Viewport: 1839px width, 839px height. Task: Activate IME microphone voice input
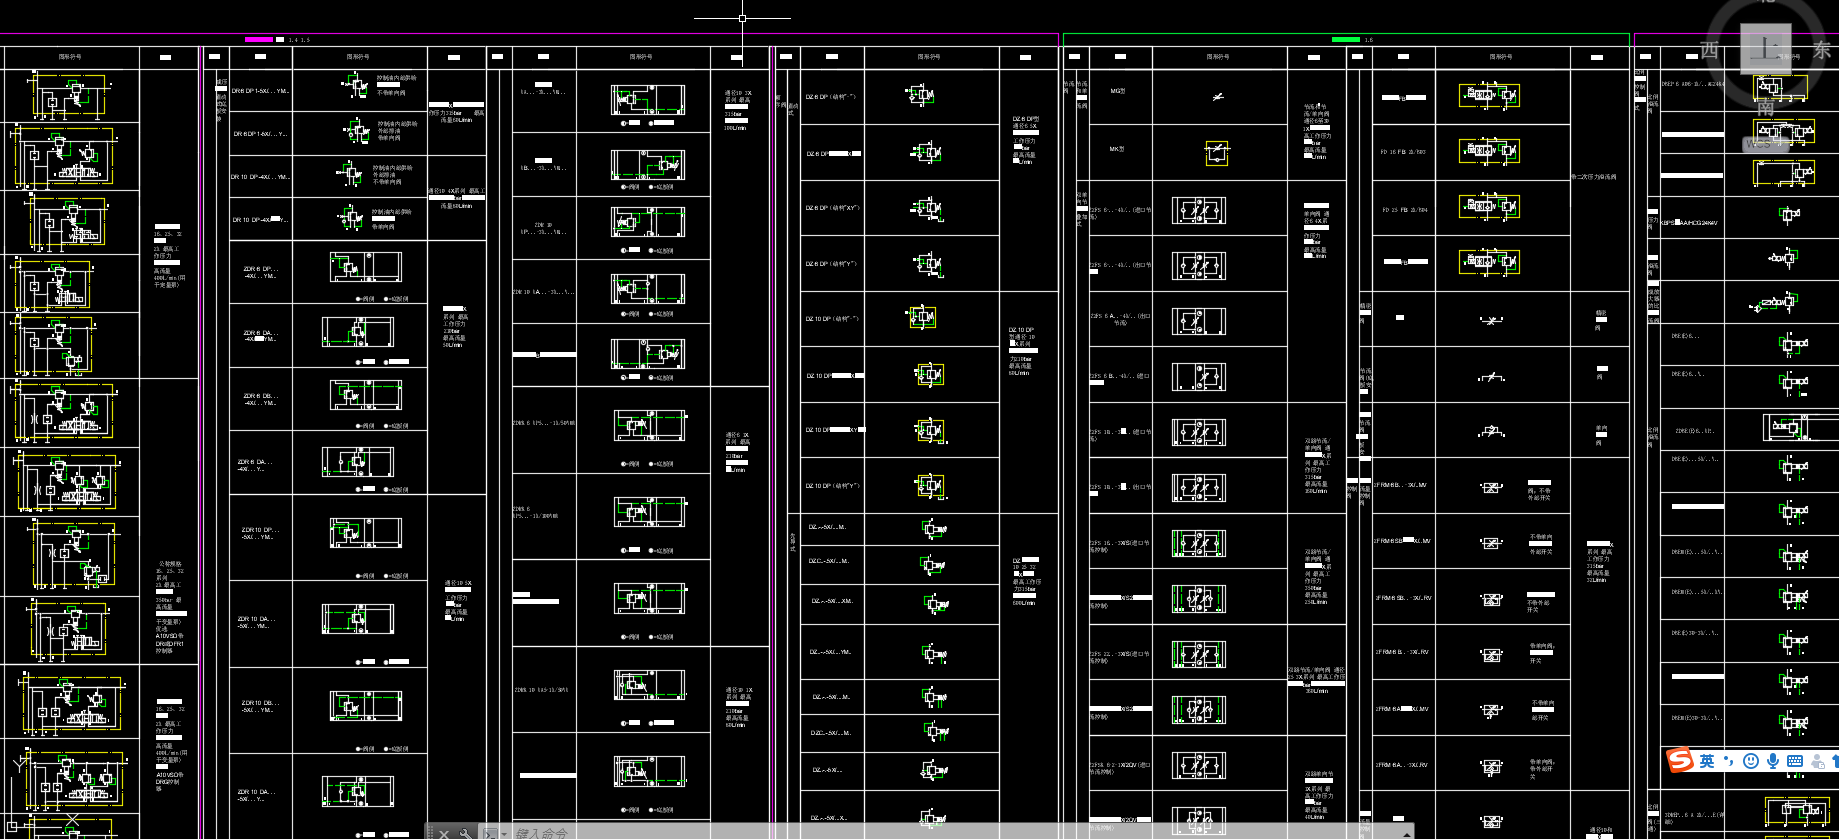(x=1773, y=761)
